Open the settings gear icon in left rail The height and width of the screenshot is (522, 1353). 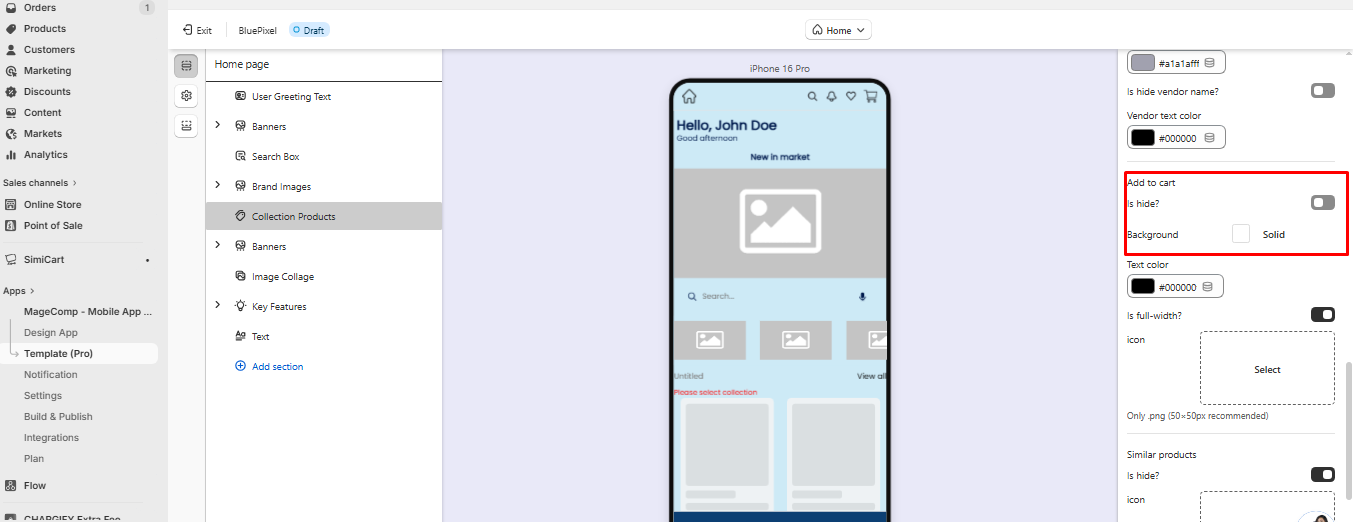pos(185,96)
